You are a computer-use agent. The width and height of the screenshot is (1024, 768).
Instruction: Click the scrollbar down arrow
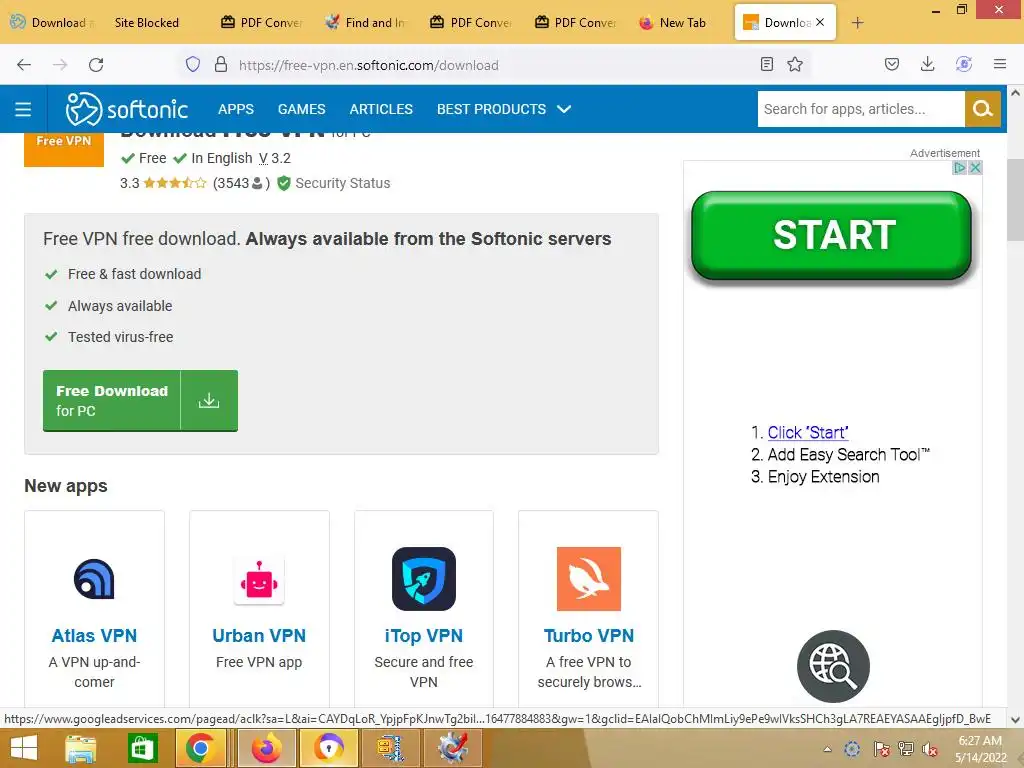[1016, 720]
